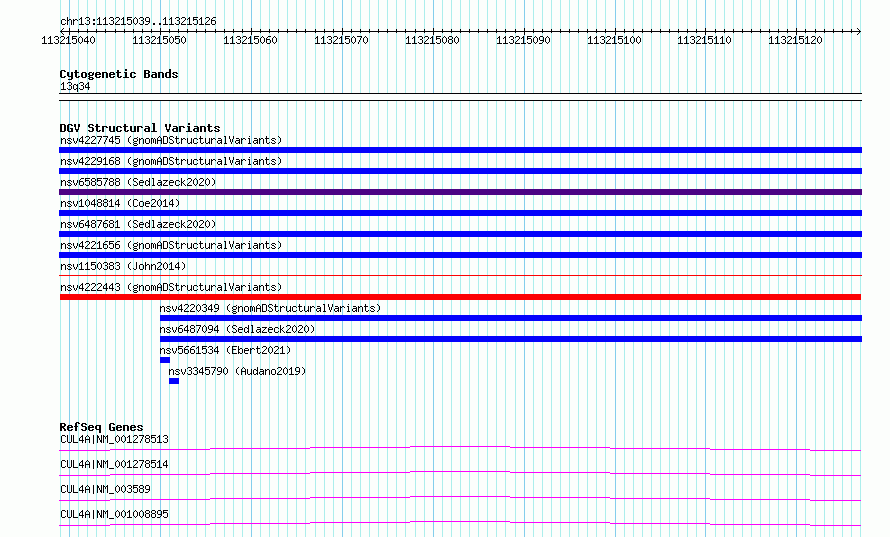Click ruler position 113215050
The height and width of the screenshot is (537, 890).
[159, 40]
